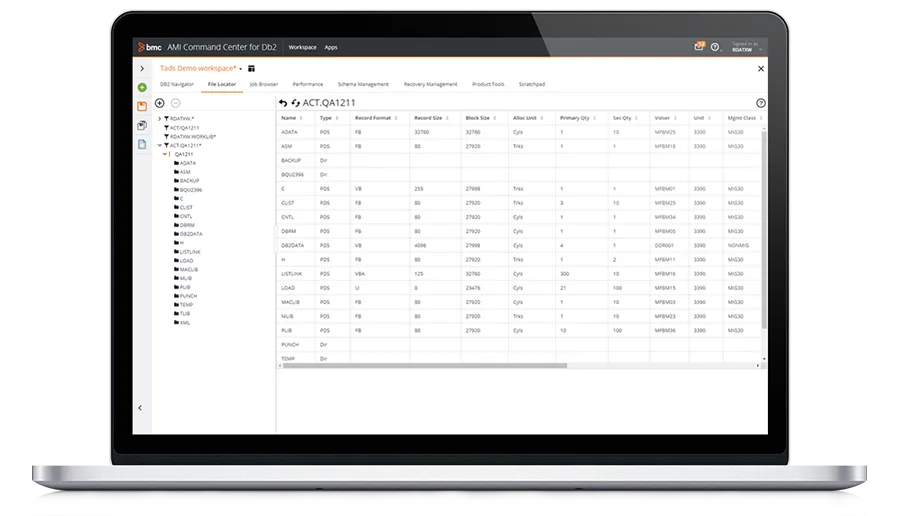Sort by the Unit column header
900x516 pixels.
click(x=699, y=118)
